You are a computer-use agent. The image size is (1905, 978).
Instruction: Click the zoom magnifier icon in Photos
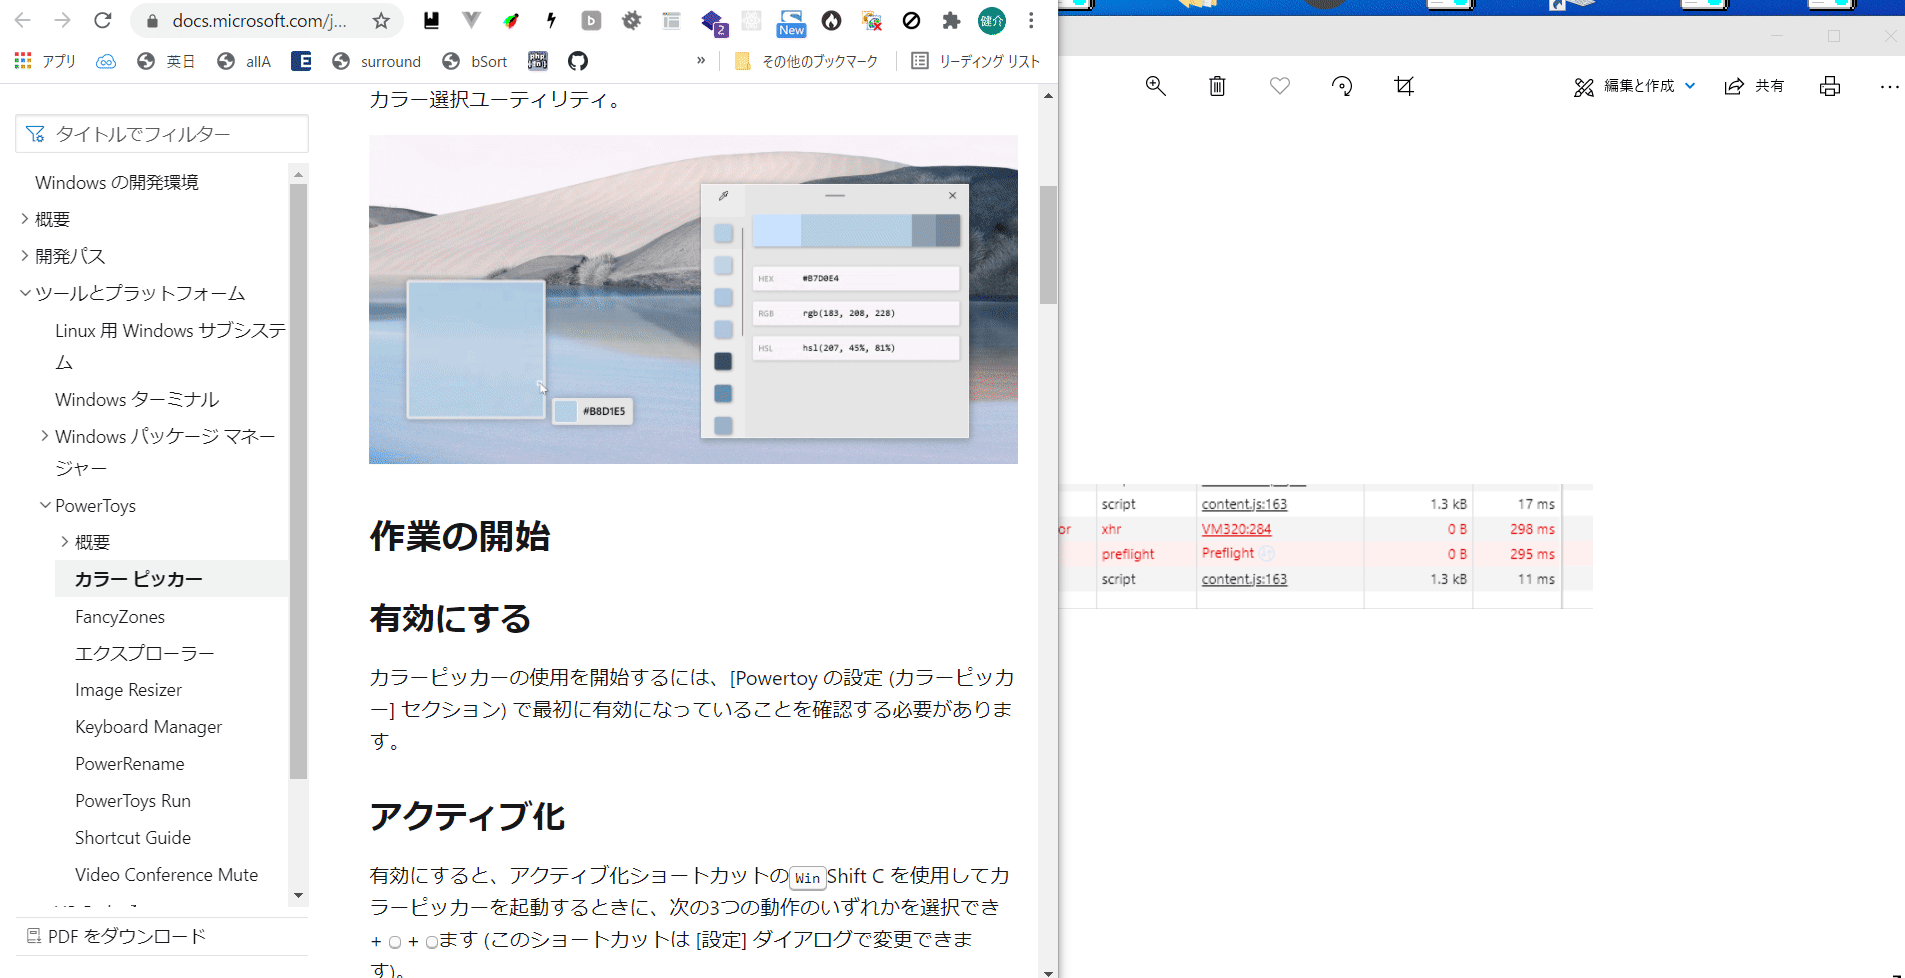tap(1155, 86)
